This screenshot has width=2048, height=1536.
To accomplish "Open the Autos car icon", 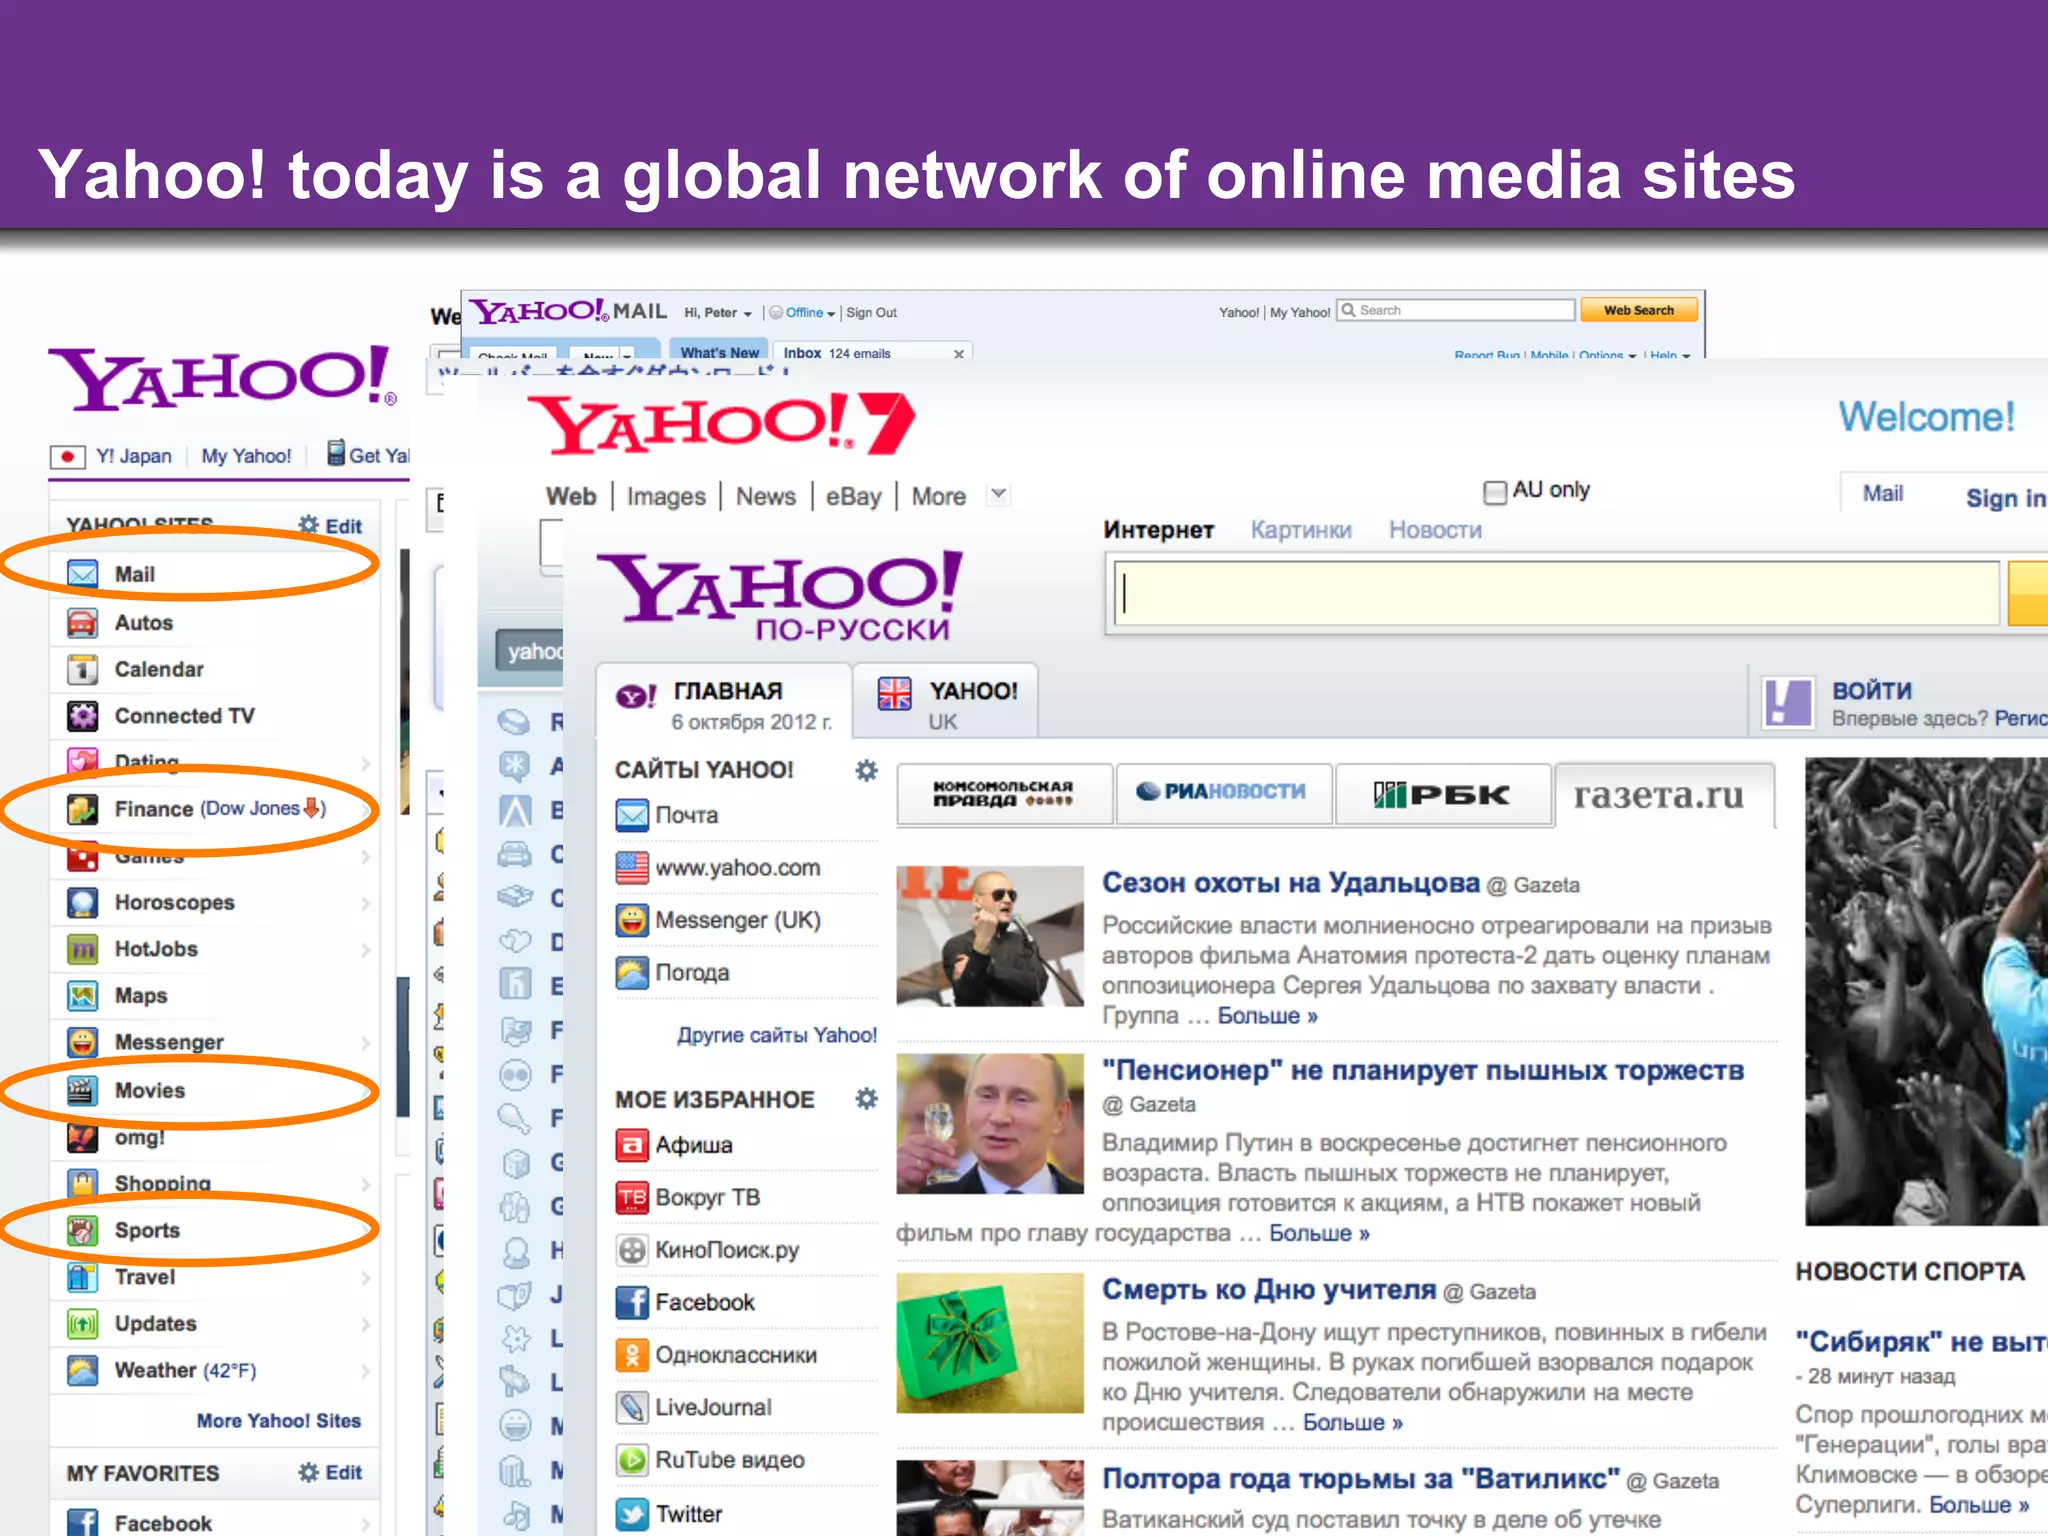I will pos(83,622).
